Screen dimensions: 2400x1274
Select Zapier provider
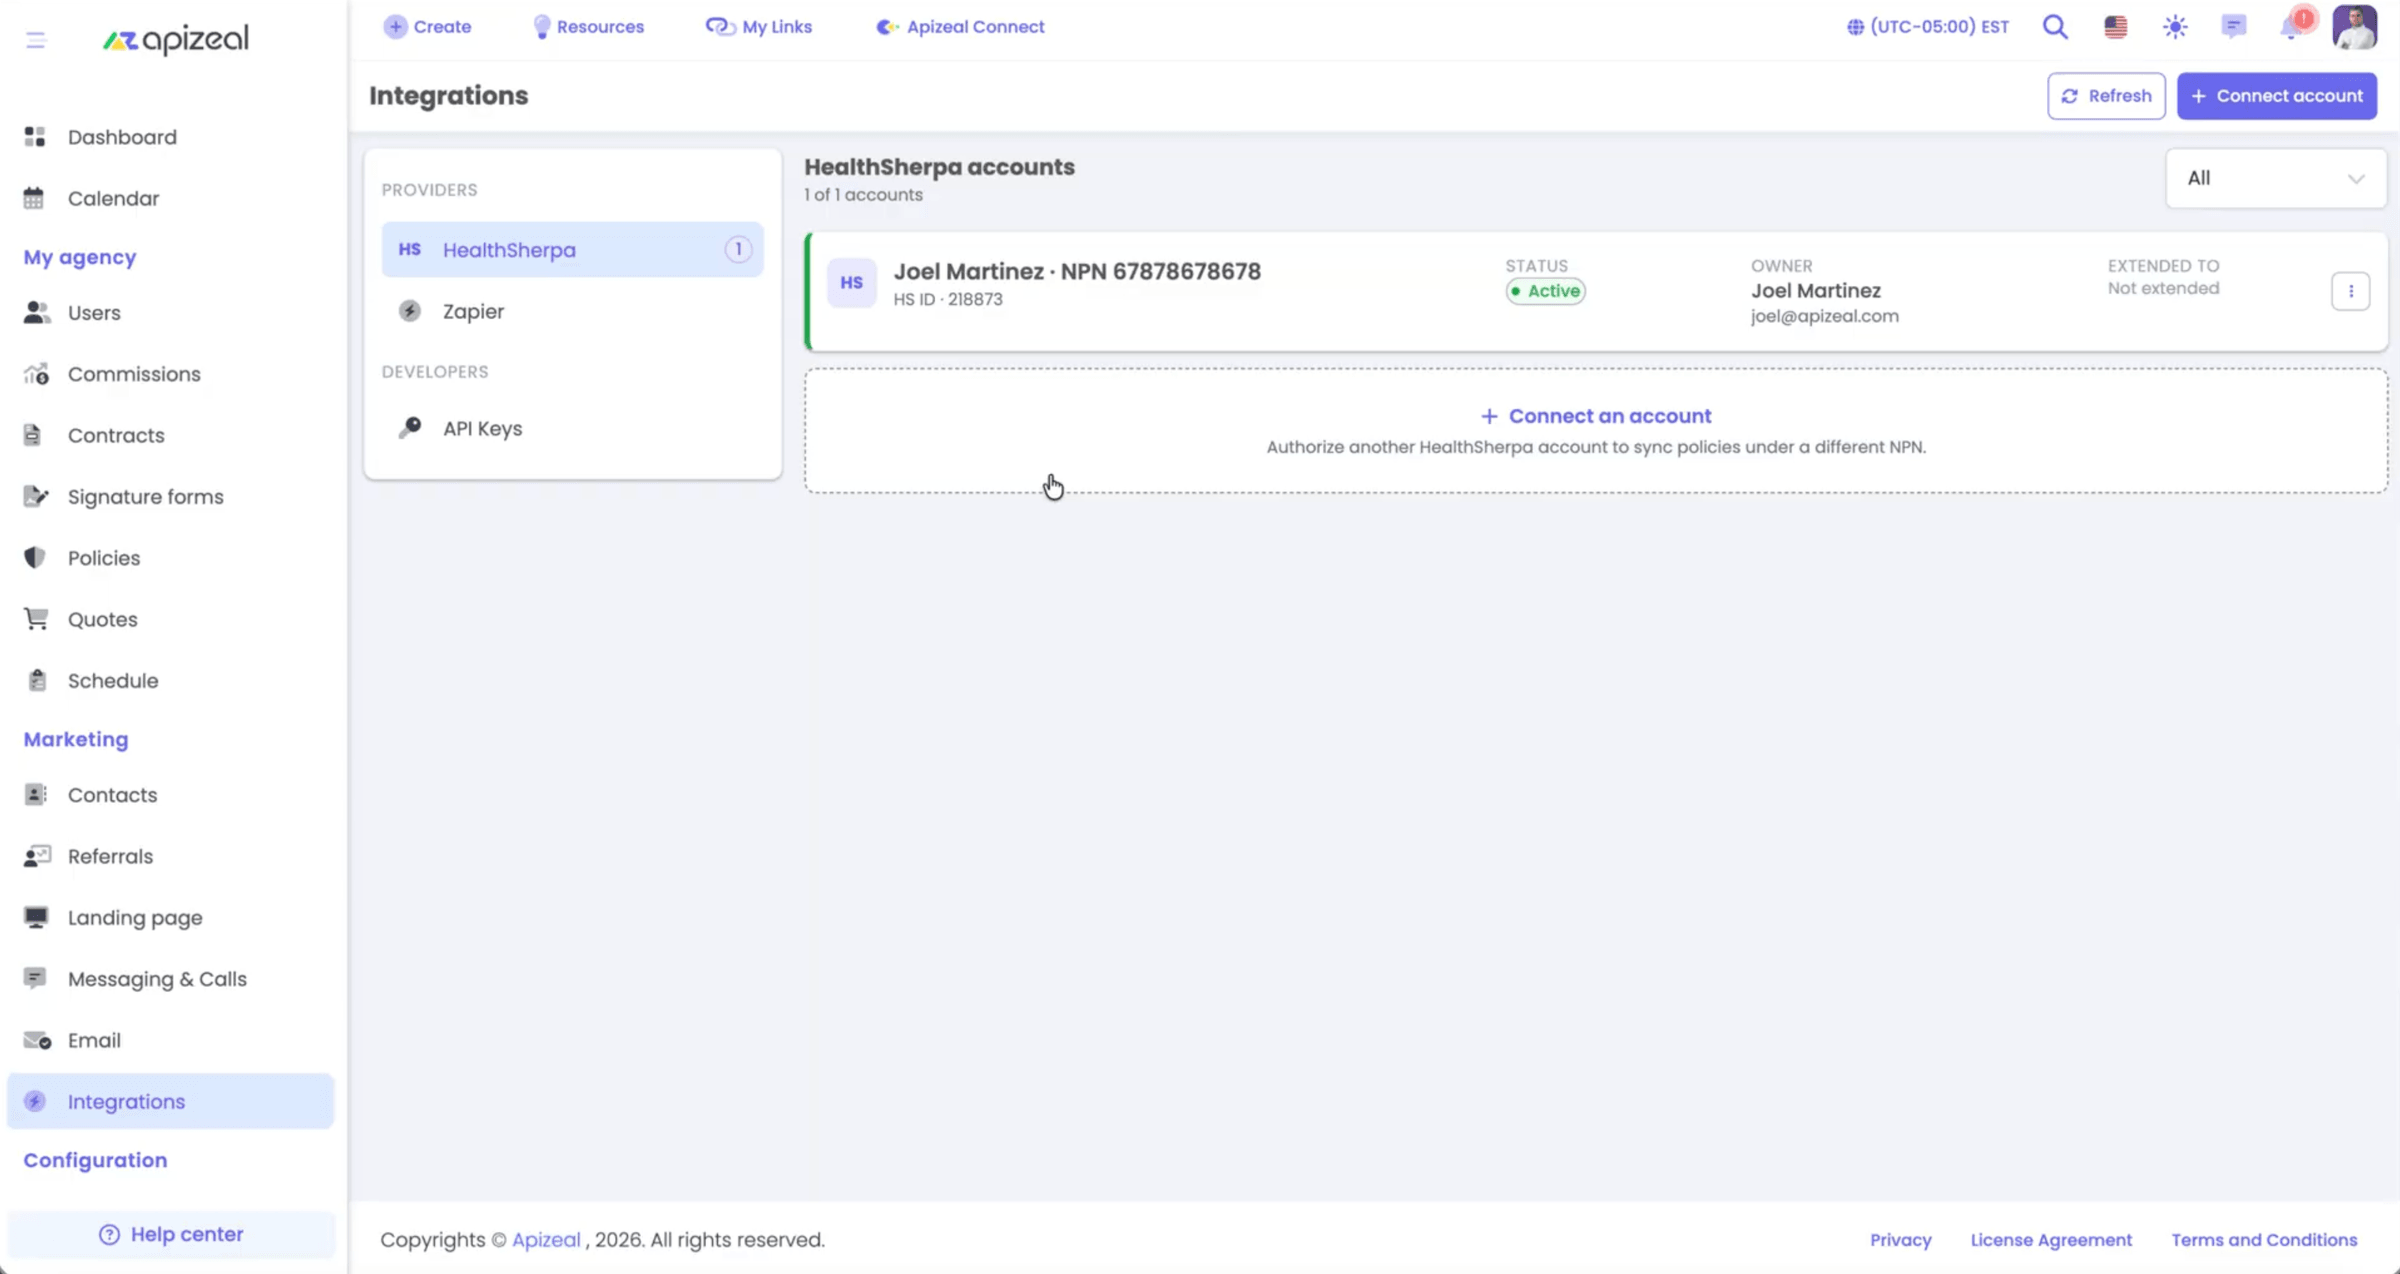pos(572,311)
